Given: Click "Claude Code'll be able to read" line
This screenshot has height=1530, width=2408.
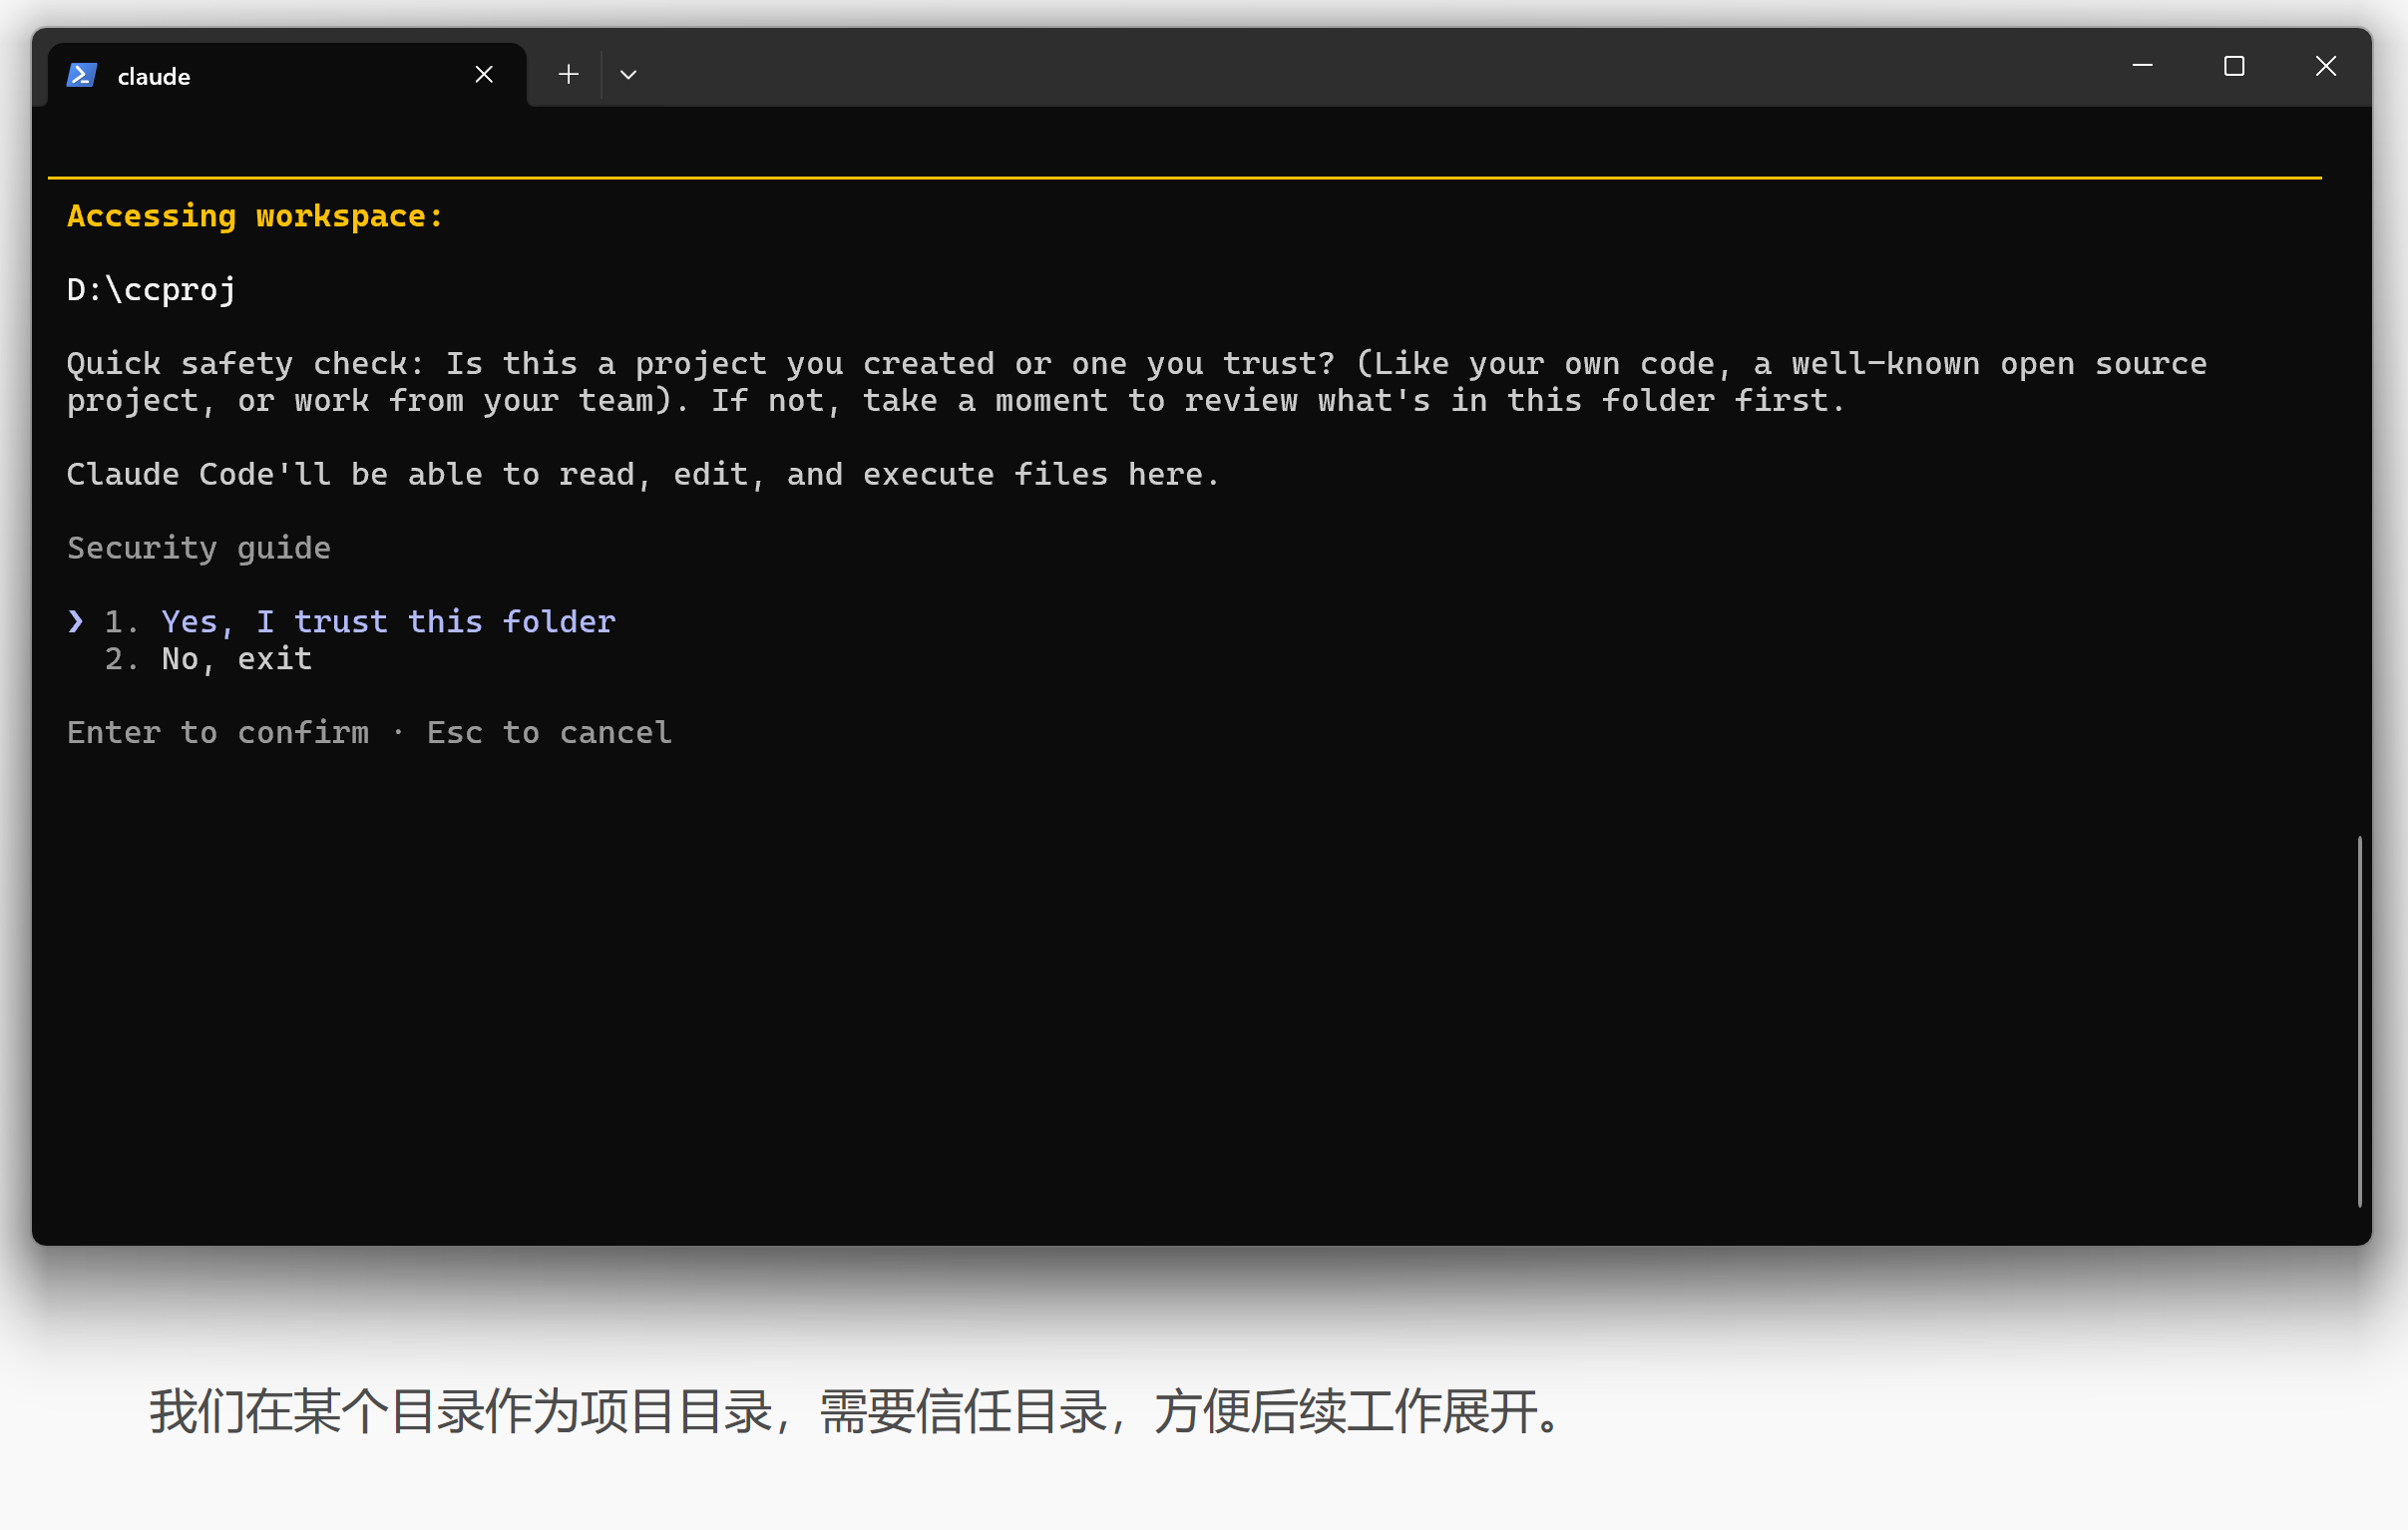Looking at the screenshot, I should (644, 474).
